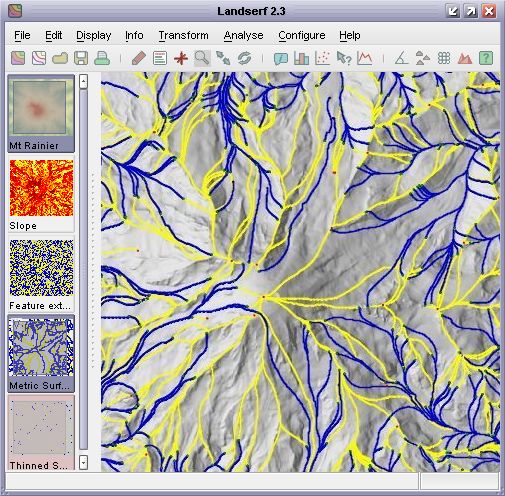Open the text notes editor icon

[x=160, y=58]
